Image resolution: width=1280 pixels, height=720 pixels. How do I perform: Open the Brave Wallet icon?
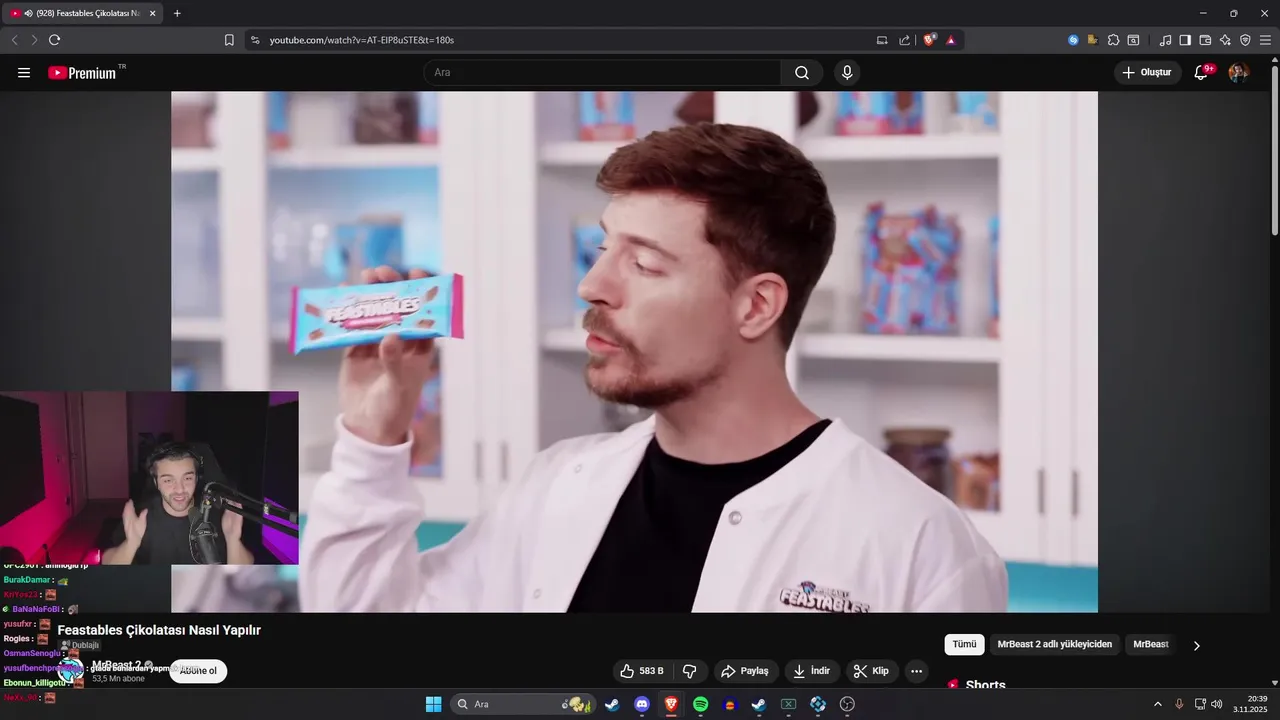click(x=1205, y=40)
